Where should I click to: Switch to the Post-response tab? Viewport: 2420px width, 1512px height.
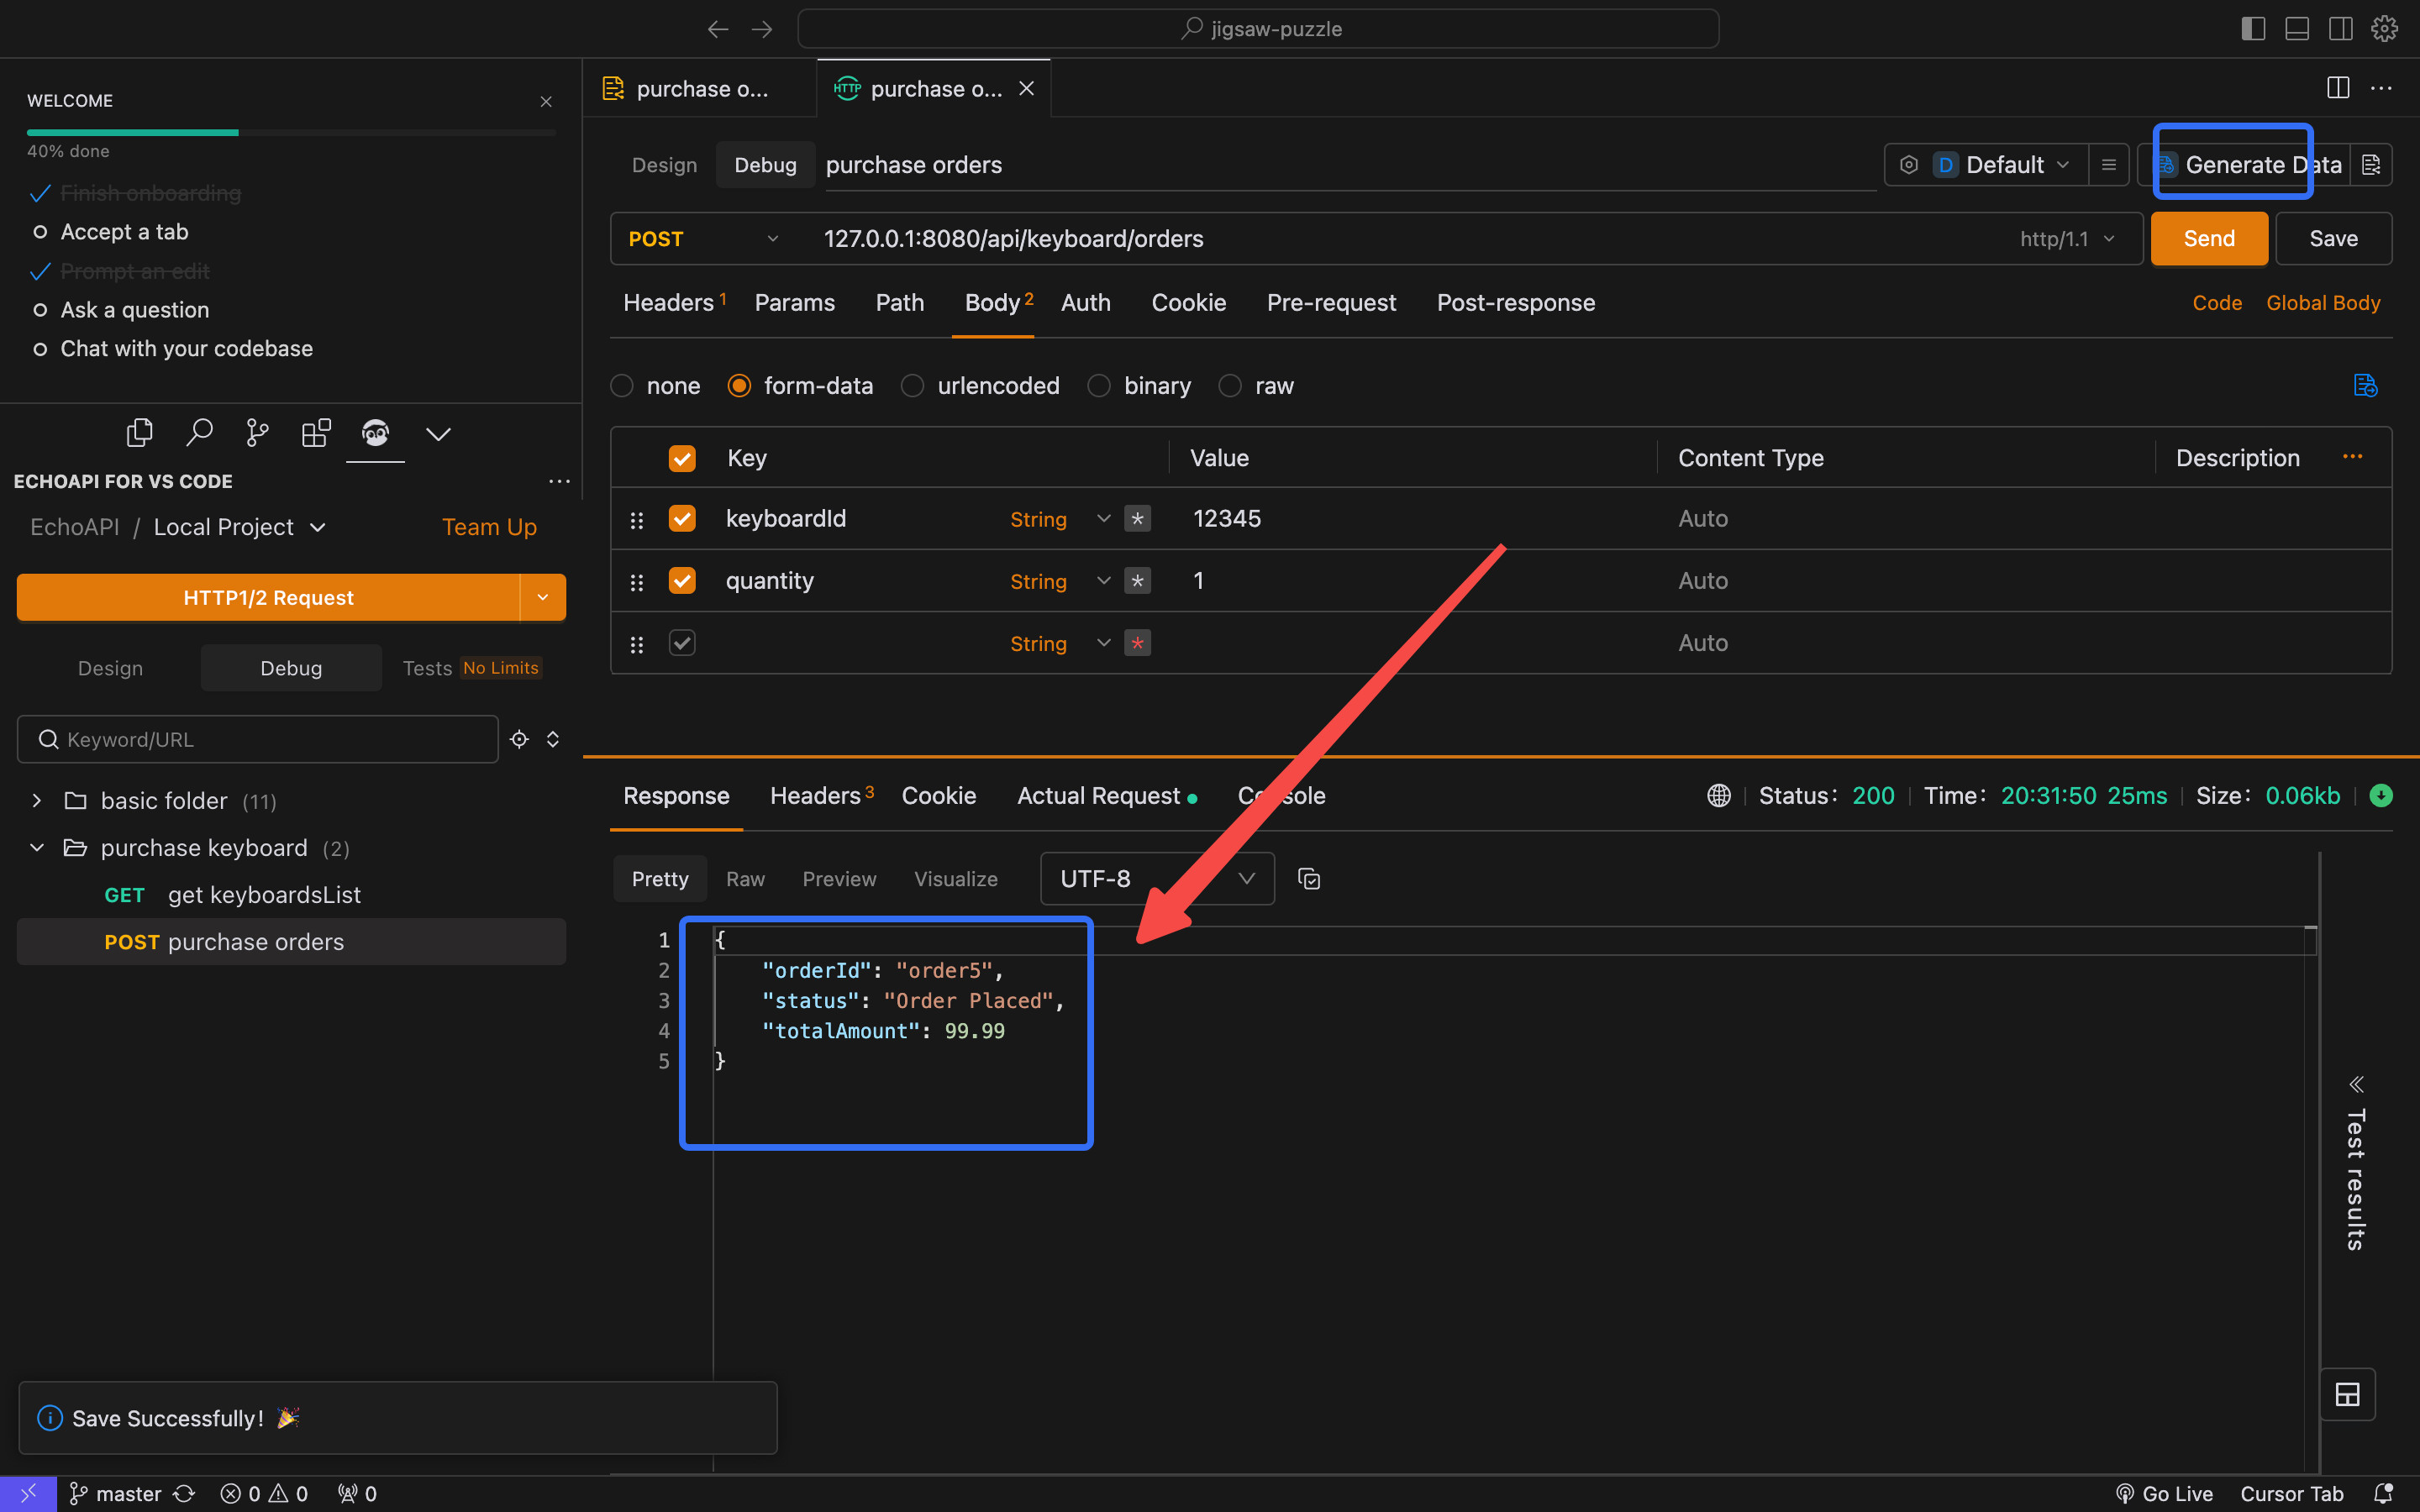[x=1516, y=302]
